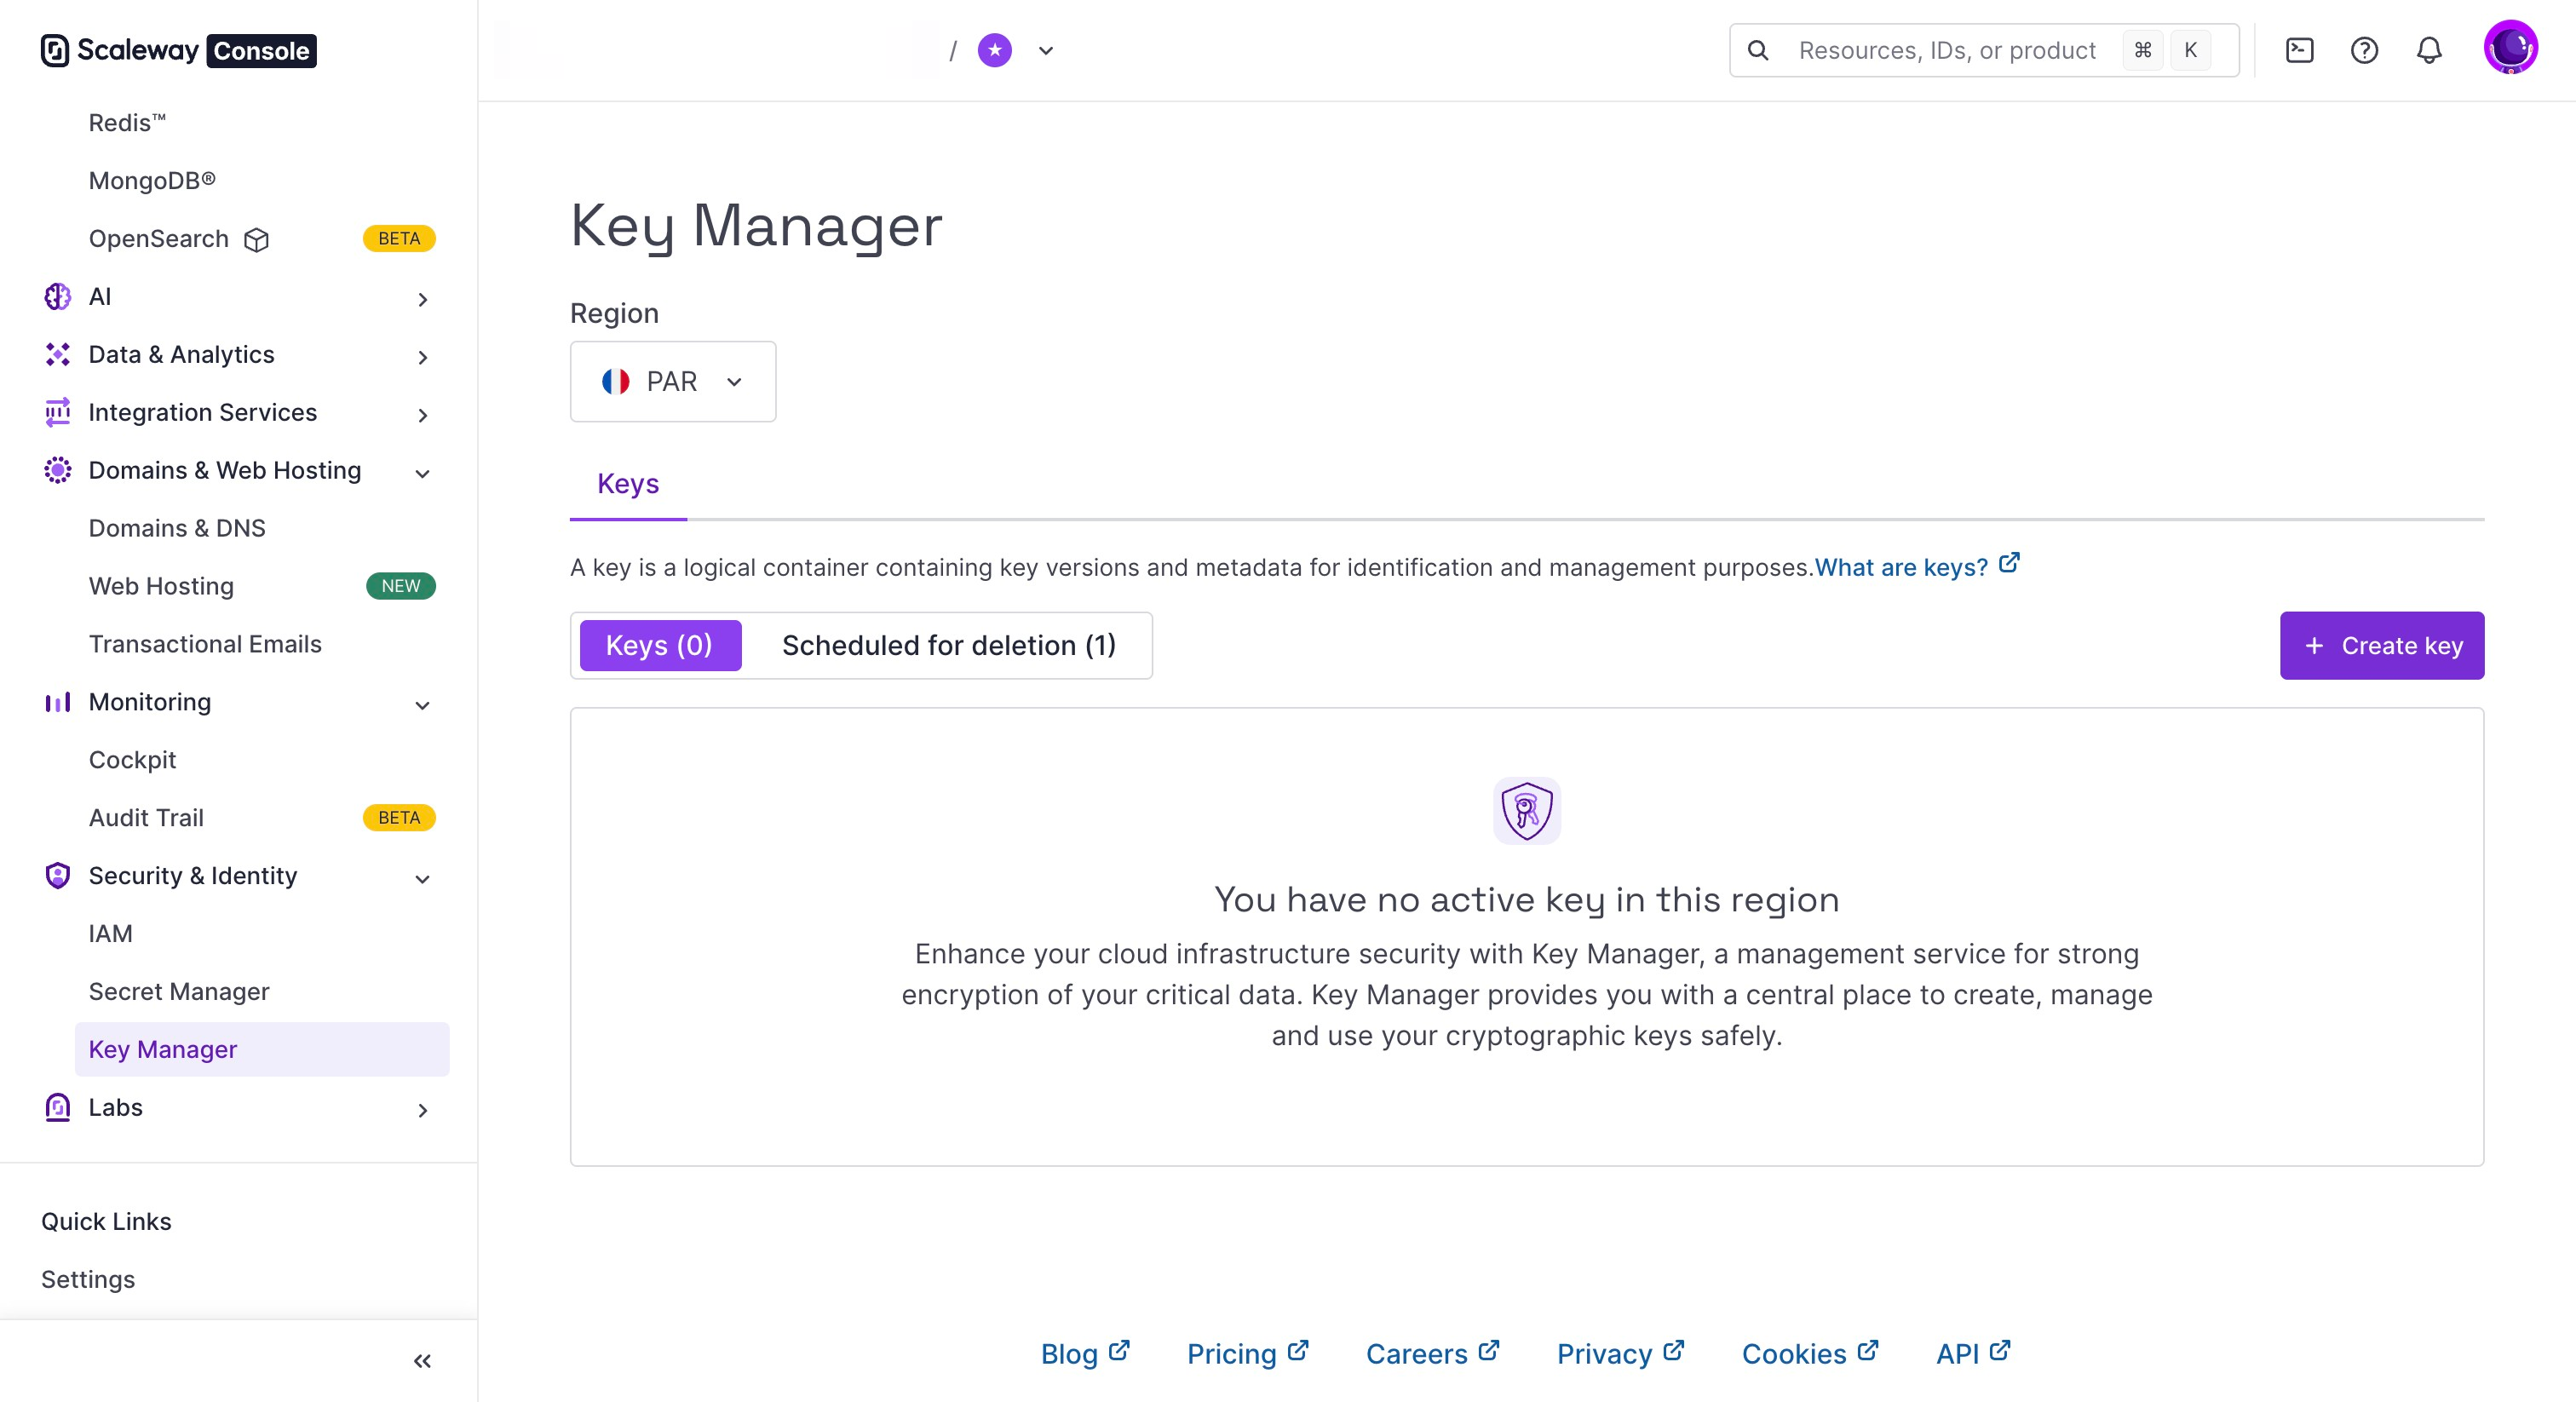Click the Create key button
The width and height of the screenshot is (2576, 1402).
click(x=2381, y=645)
